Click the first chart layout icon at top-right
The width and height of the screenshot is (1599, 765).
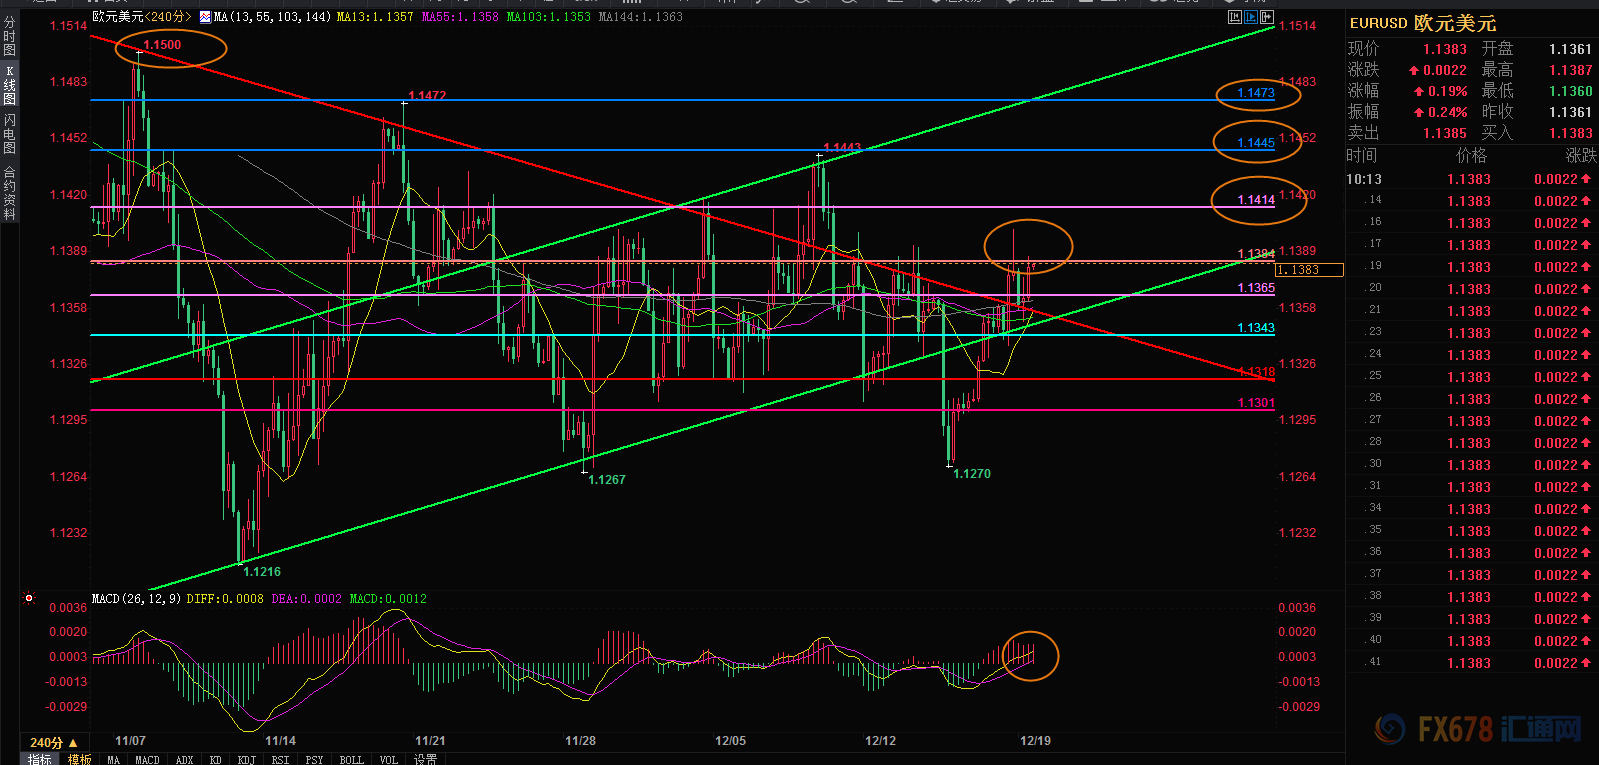(x=1235, y=17)
